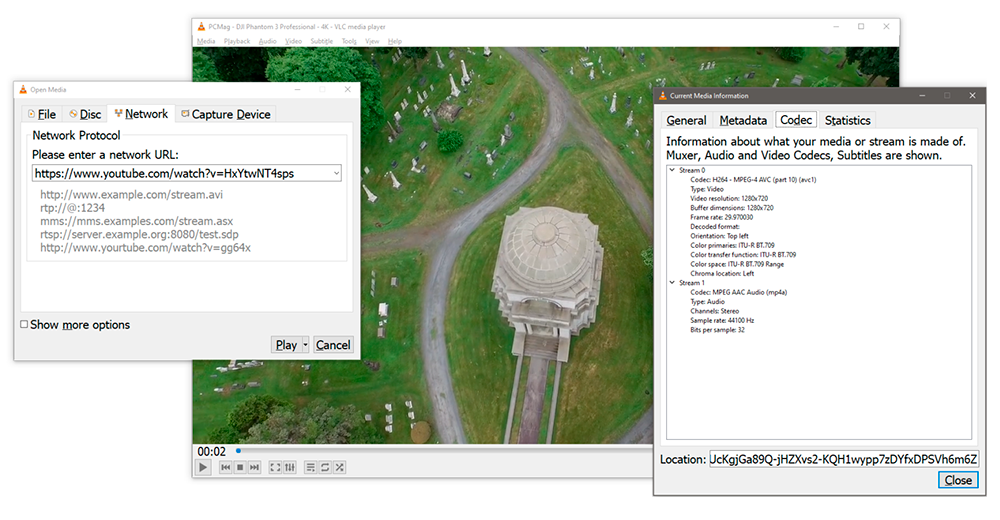
Task: Skip to previous media in VLC controls
Action: coord(226,468)
